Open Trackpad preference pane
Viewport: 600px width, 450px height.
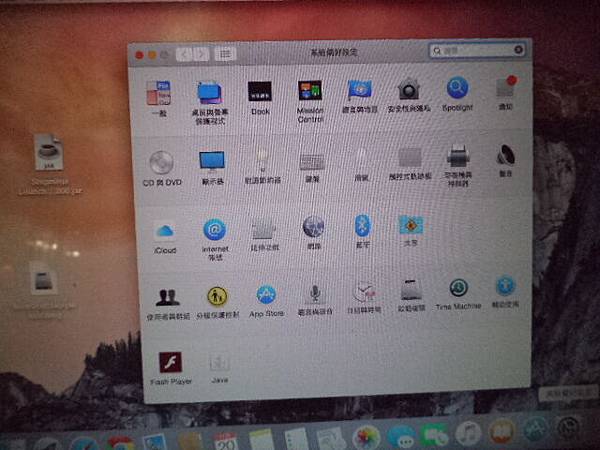[x=410, y=158]
